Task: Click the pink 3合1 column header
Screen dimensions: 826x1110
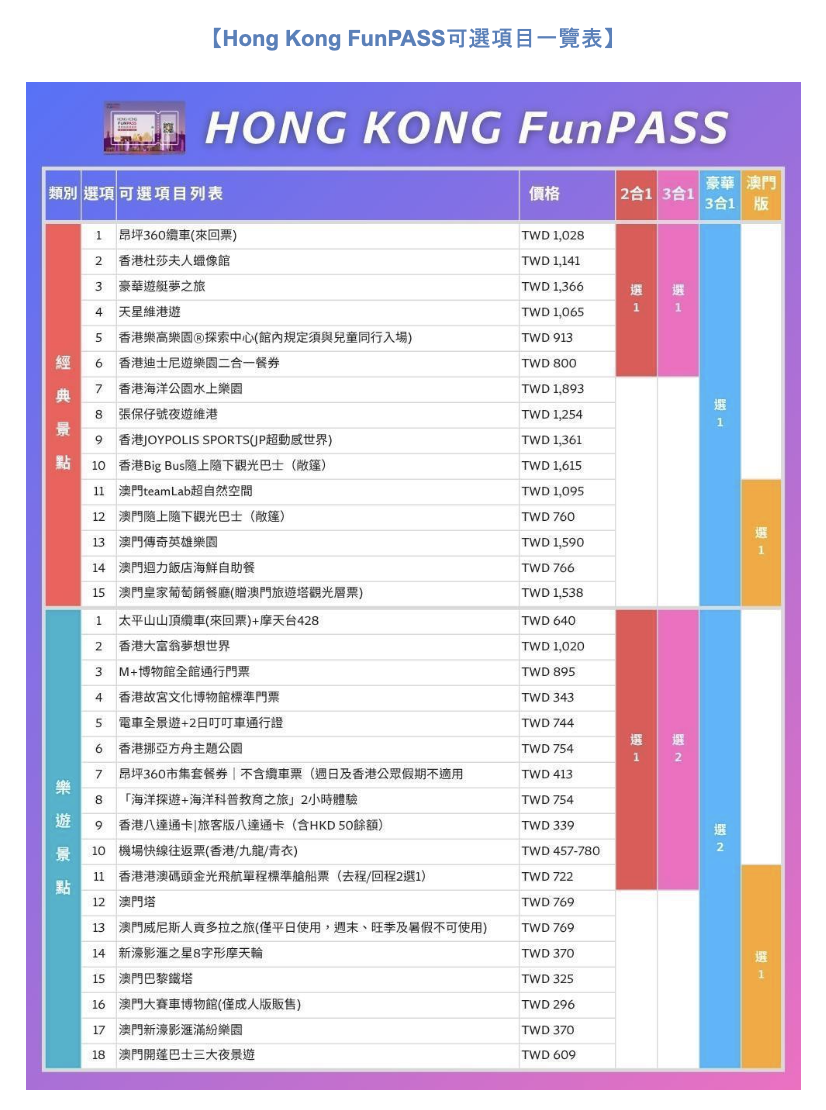Action: point(678,194)
